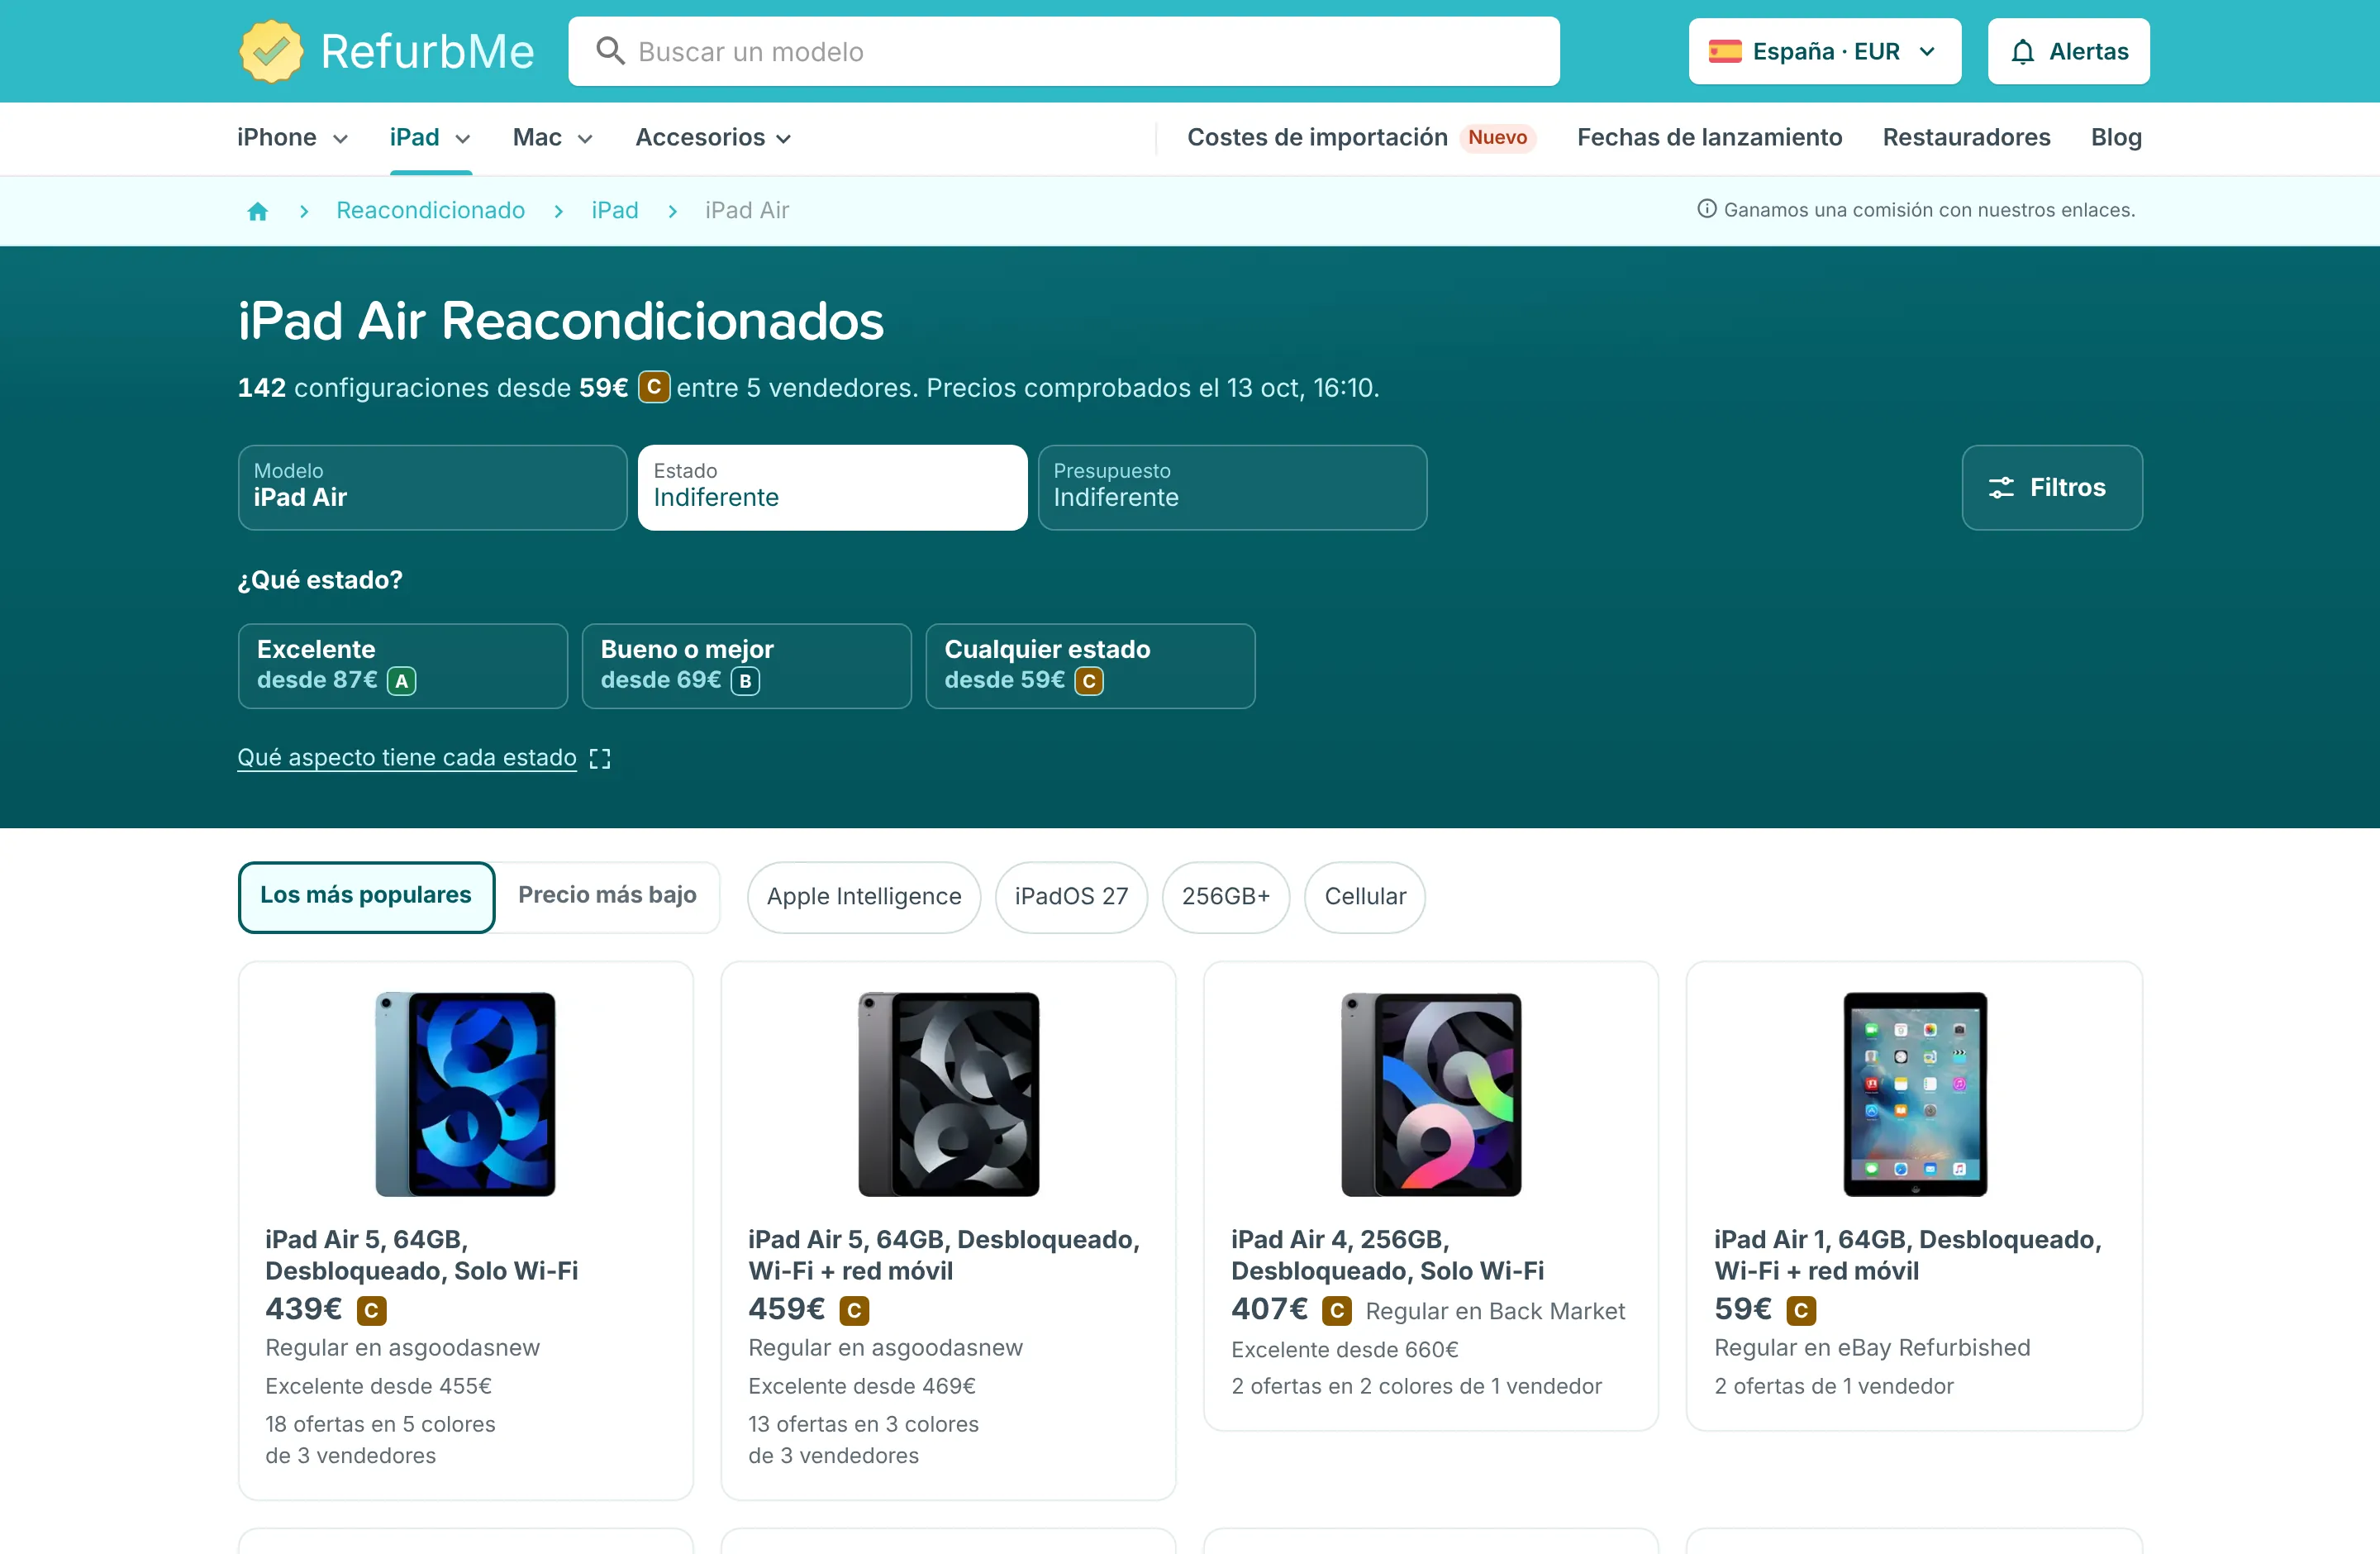Click the commission info icon
2380x1554 pixels.
tap(1707, 209)
